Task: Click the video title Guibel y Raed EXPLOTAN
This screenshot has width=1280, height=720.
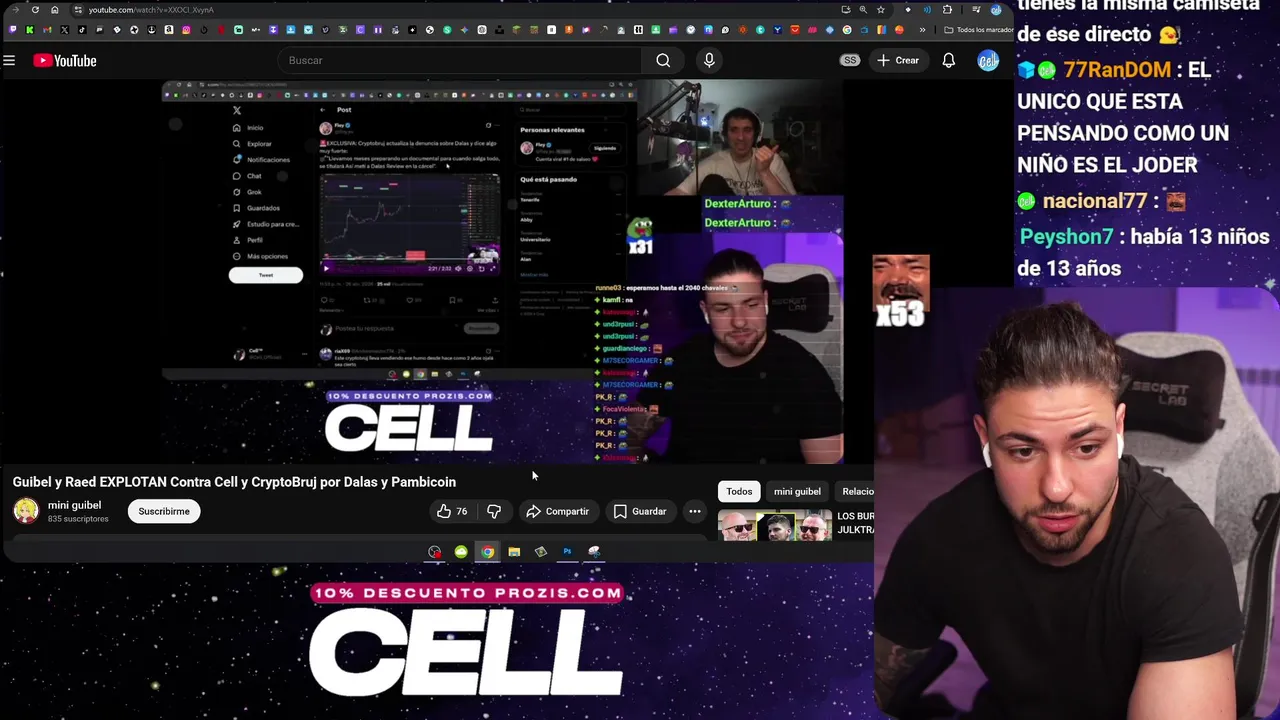Action: (x=234, y=482)
